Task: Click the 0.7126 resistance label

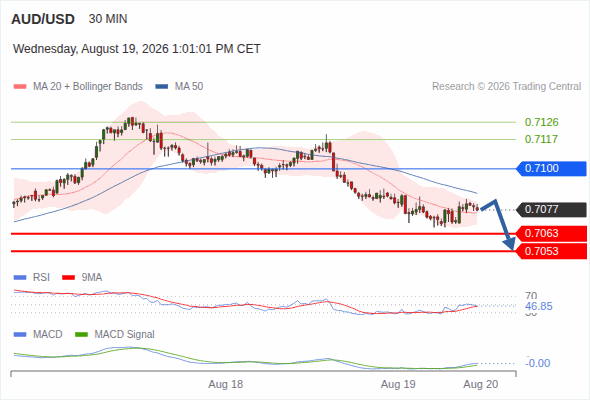Action: tap(541, 122)
